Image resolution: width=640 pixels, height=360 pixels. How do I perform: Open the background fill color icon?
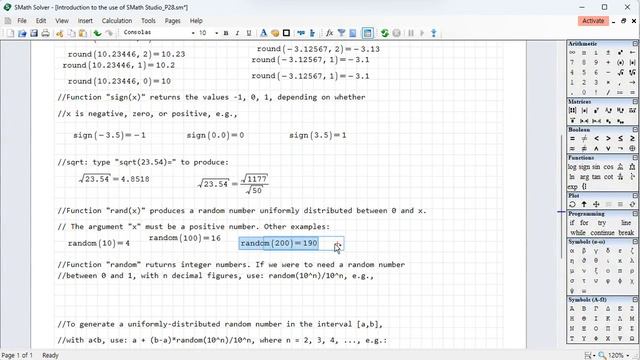275,33
